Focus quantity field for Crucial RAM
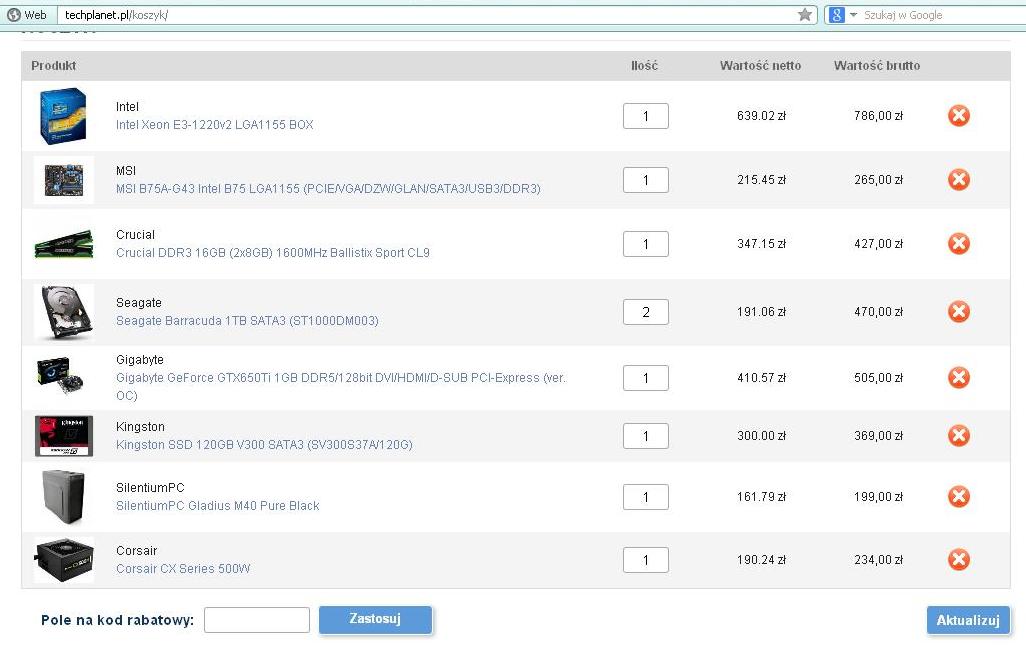 (x=646, y=244)
